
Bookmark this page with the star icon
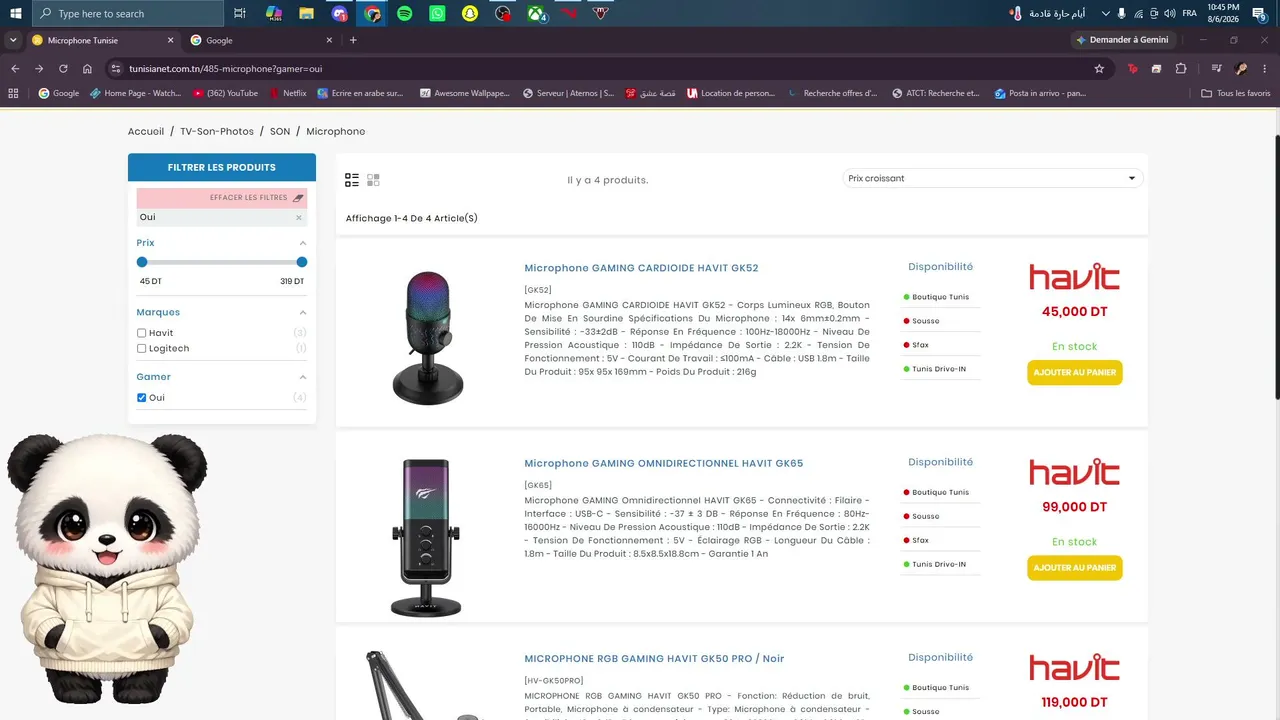click(1099, 69)
